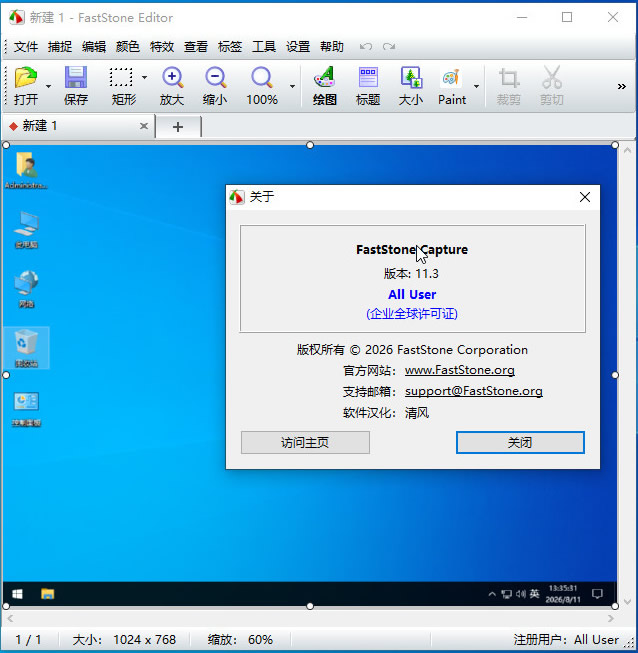The width and height of the screenshot is (638, 653).
Task: Click the notification center icon in capture
Action: point(597,594)
